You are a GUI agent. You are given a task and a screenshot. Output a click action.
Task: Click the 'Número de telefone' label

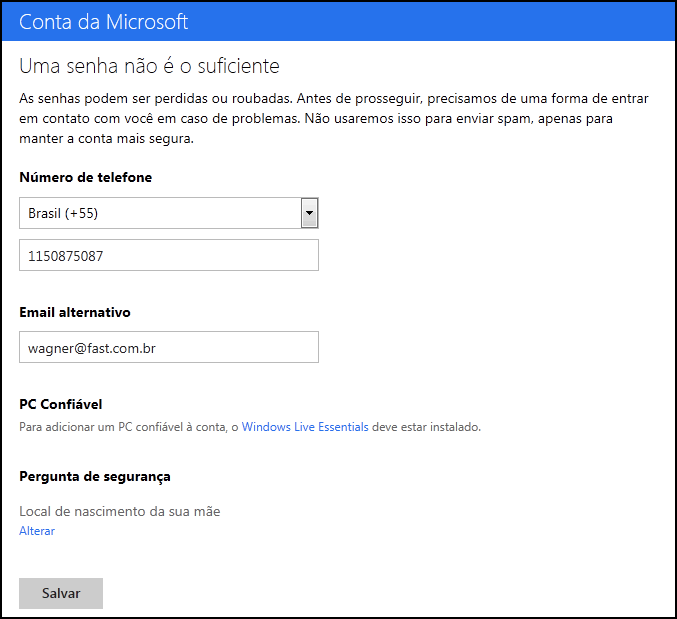pos(85,177)
